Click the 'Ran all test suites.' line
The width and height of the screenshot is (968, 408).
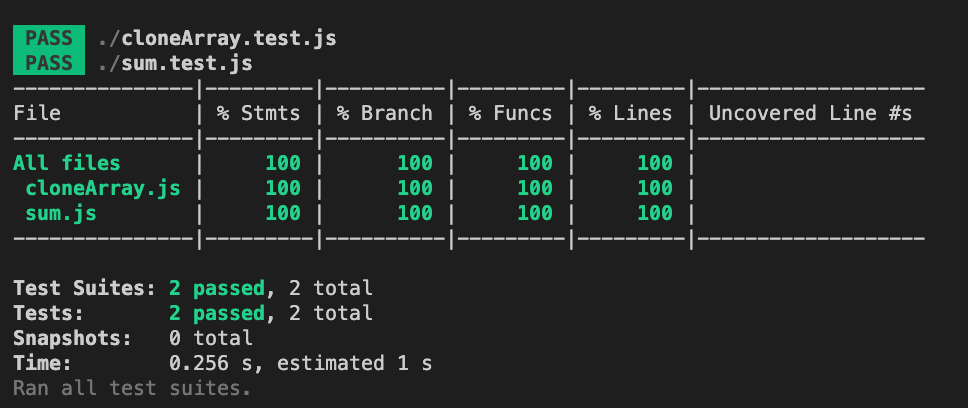click(133, 388)
